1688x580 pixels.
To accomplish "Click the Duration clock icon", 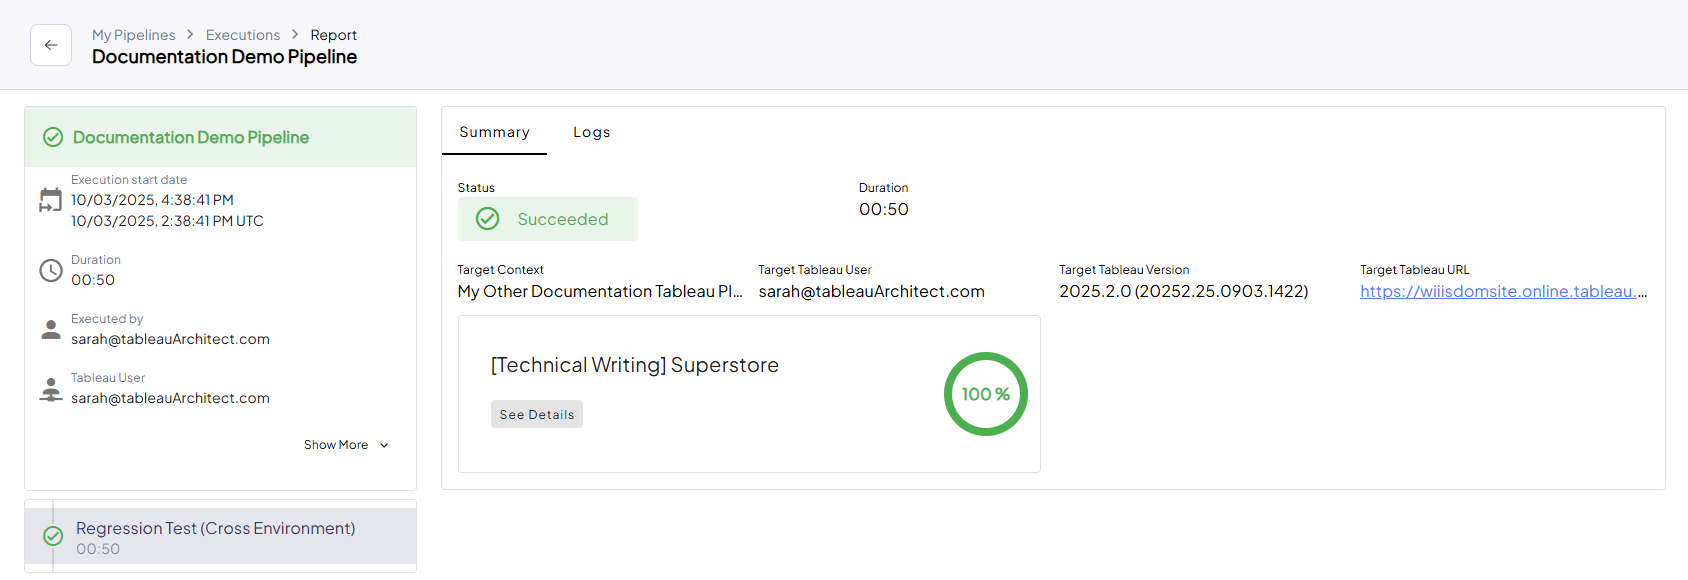I will click(x=50, y=270).
